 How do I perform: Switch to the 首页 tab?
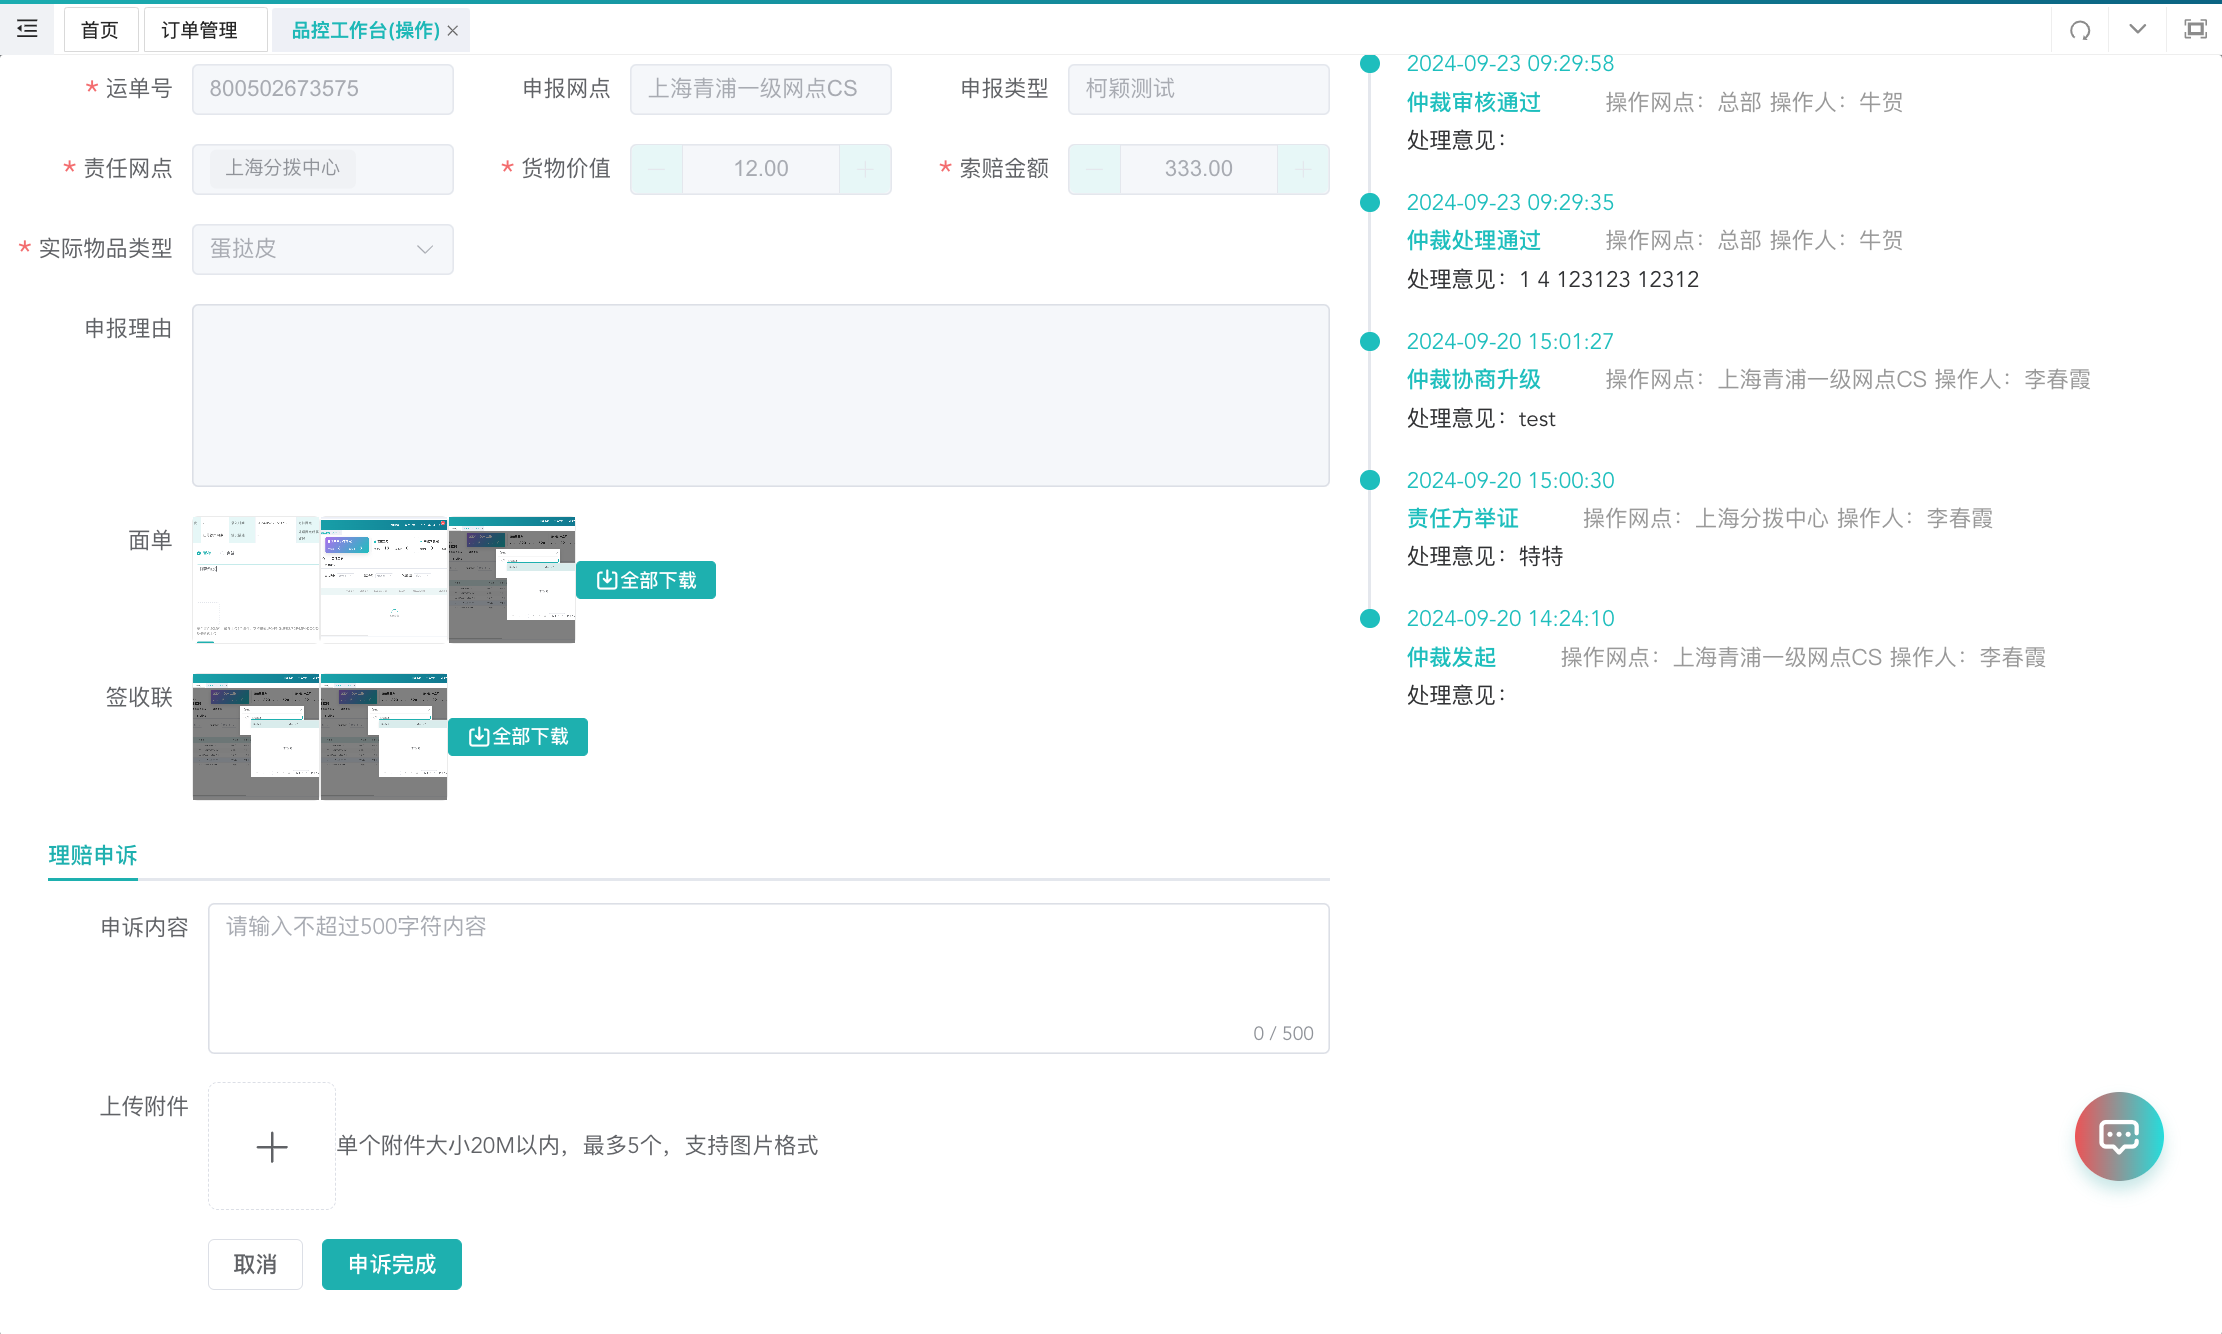click(x=100, y=30)
